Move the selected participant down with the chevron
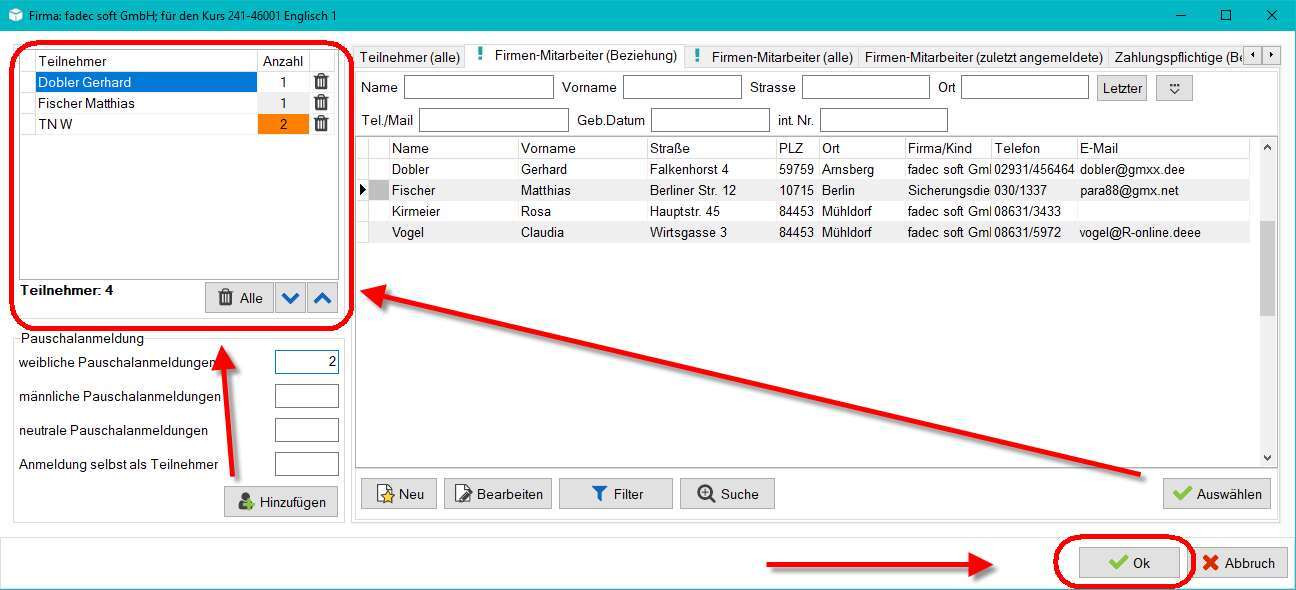The image size is (1296, 590). pos(291,298)
